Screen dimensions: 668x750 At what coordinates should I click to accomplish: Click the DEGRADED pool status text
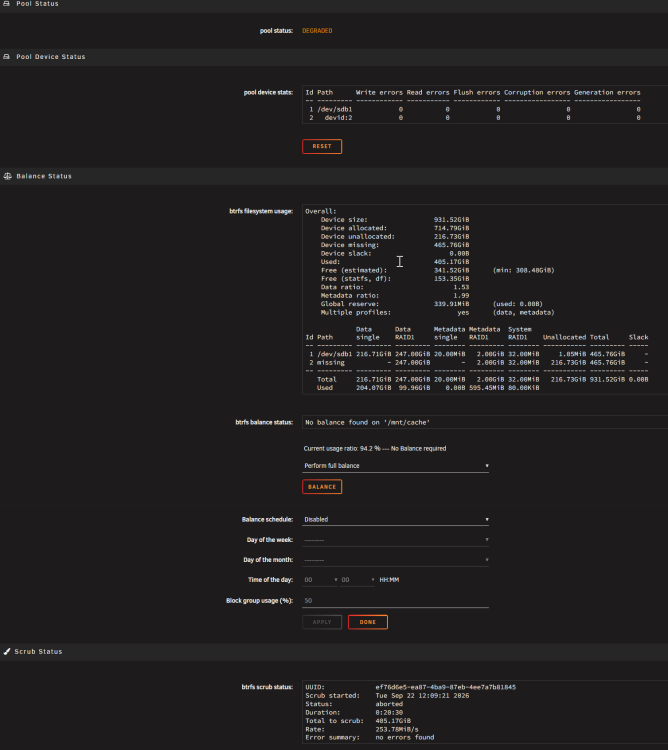pos(317,31)
